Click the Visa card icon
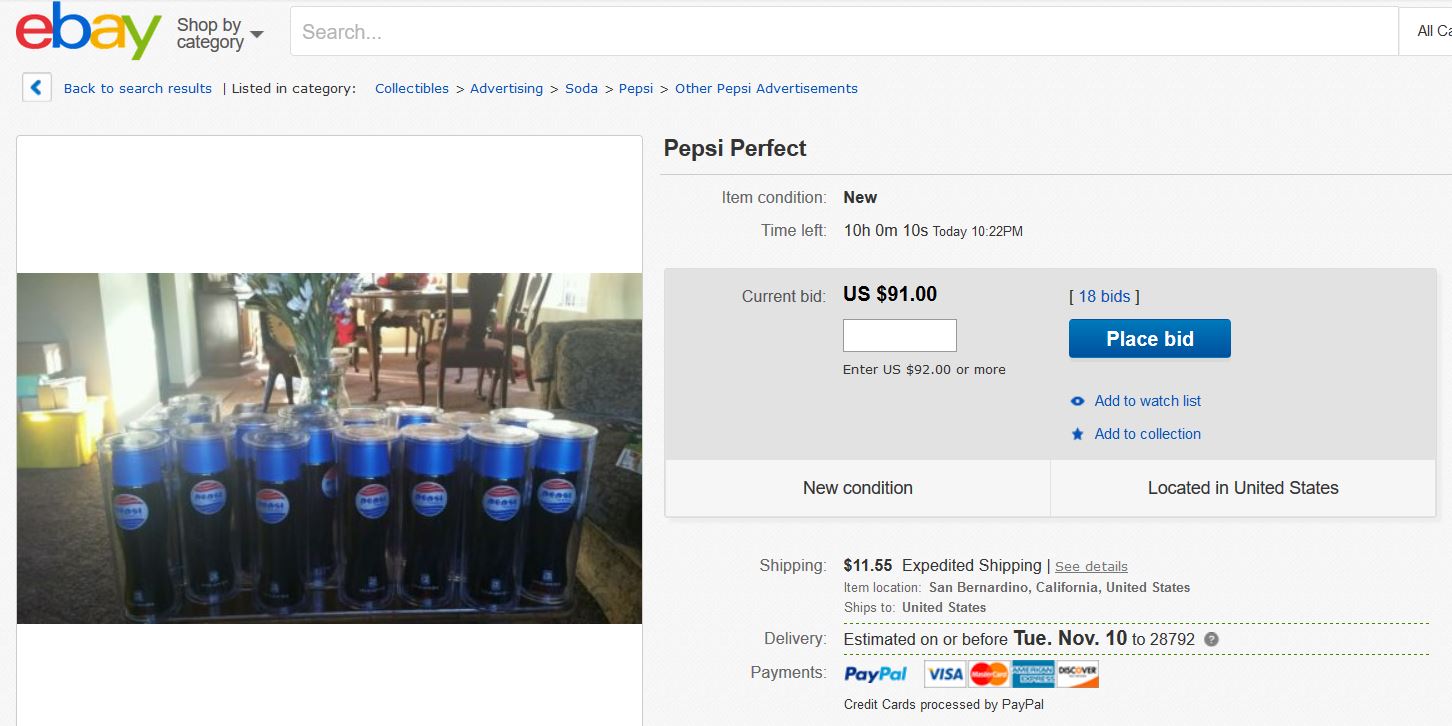The image size is (1452, 726). [944, 674]
